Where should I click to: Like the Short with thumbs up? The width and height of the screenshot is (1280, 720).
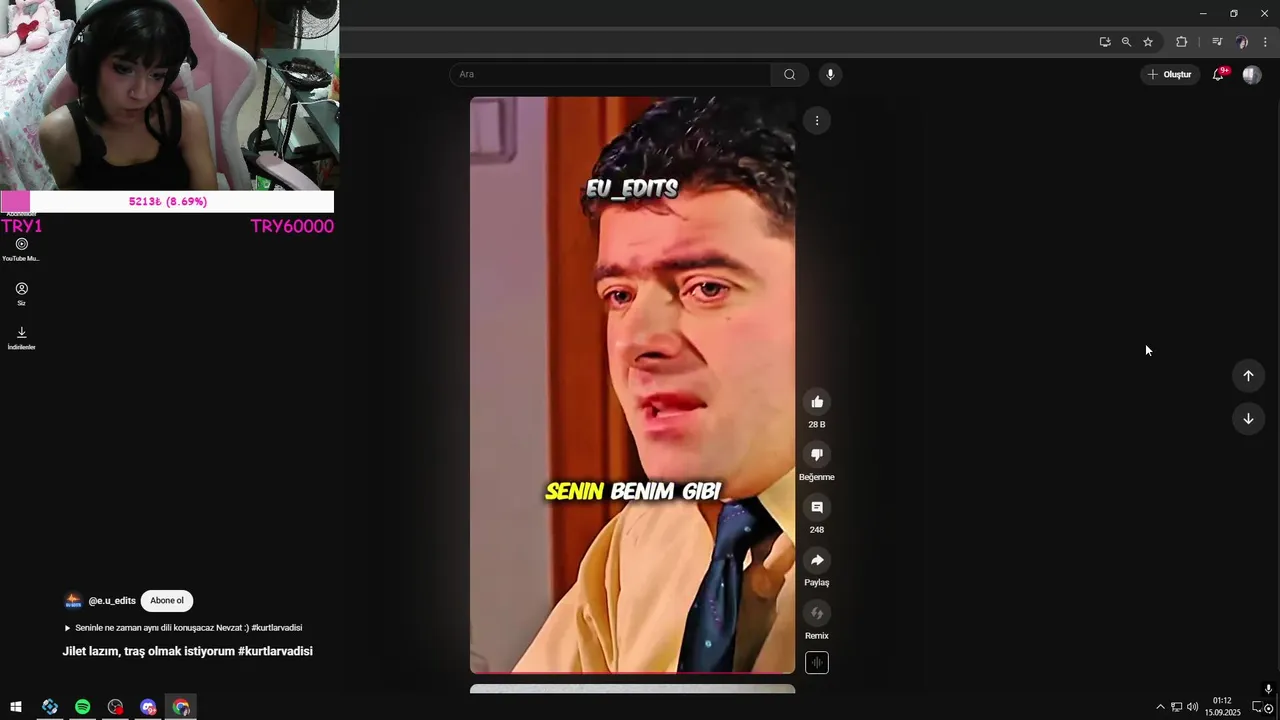click(x=817, y=402)
